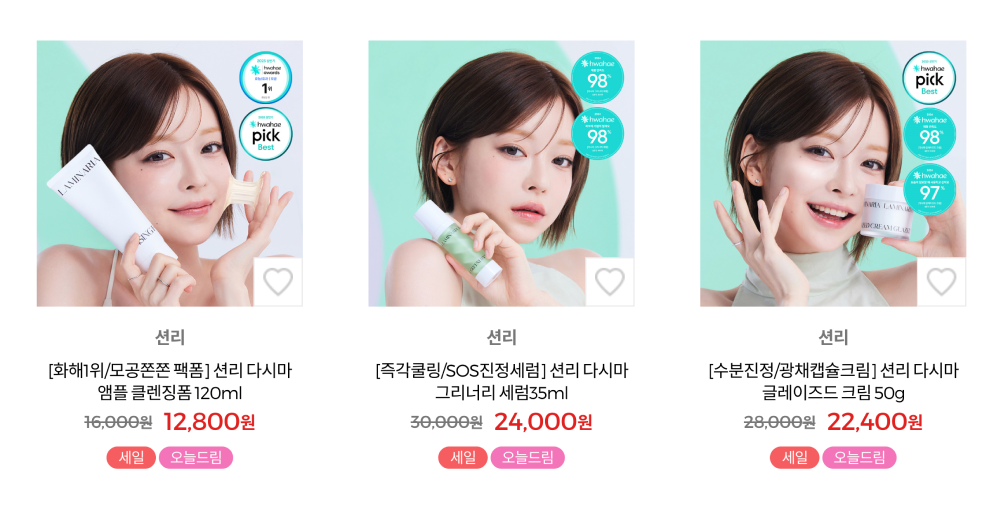Click 오늘드림 tag under Greenery serum
Viewport: 1000px width, 512px height.
pyautogui.click(x=527, y=458)
